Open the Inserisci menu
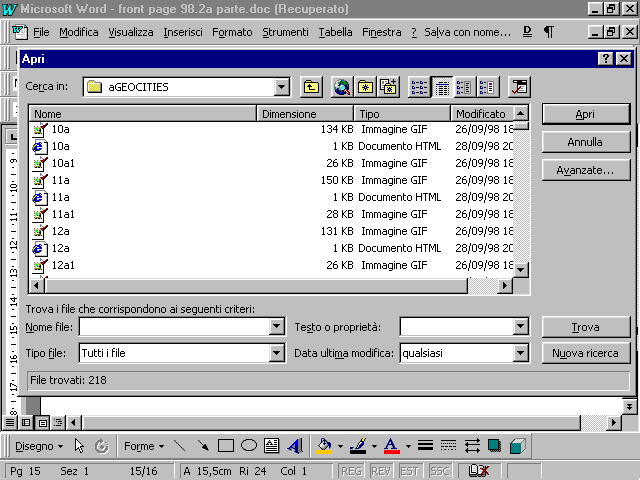 183,32
